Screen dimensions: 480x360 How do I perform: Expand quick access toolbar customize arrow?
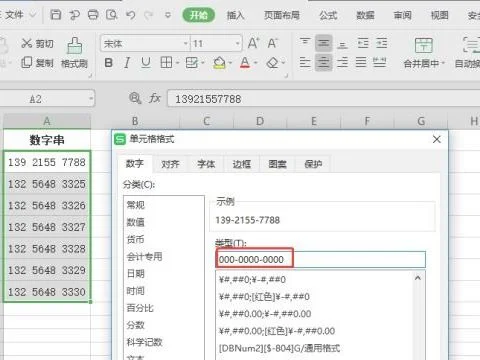168,15
